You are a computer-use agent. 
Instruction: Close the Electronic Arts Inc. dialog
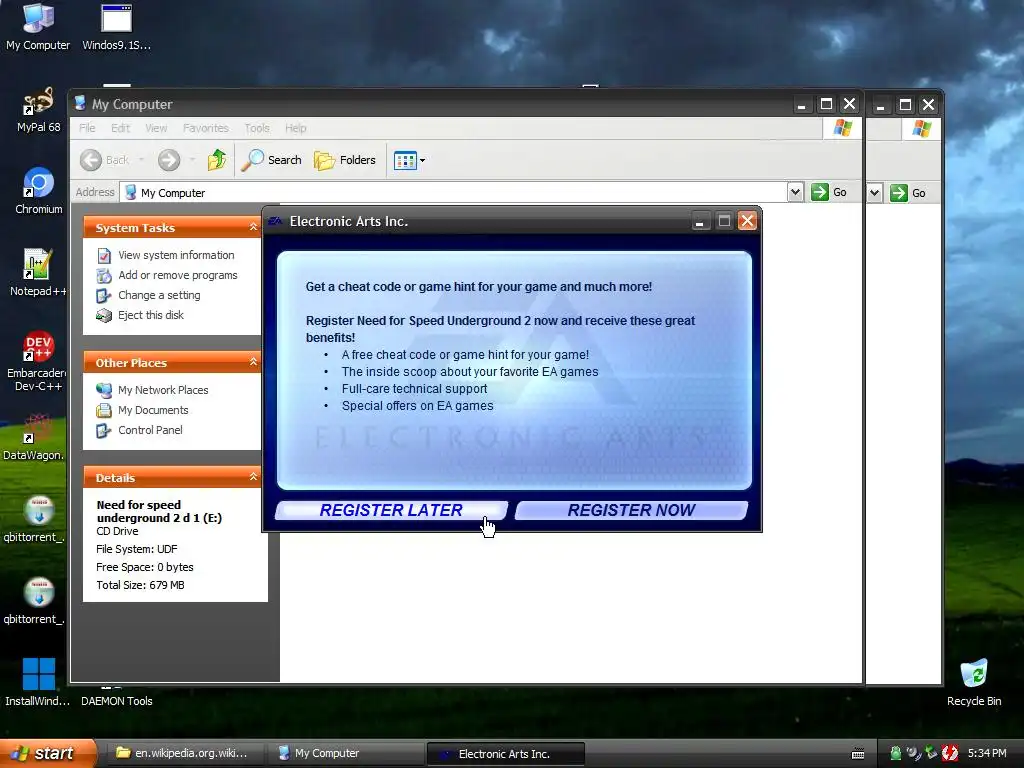747,221
